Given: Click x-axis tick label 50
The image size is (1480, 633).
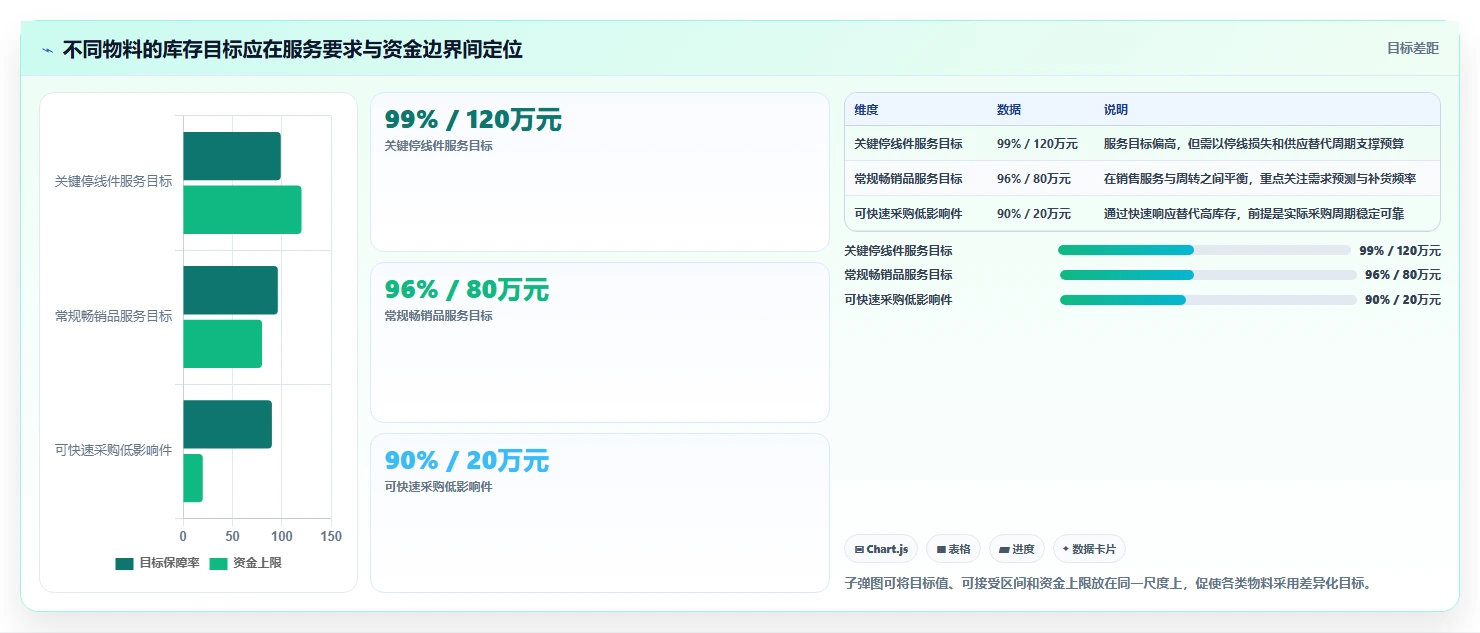Looking at the screenshot, I should 232,537.
